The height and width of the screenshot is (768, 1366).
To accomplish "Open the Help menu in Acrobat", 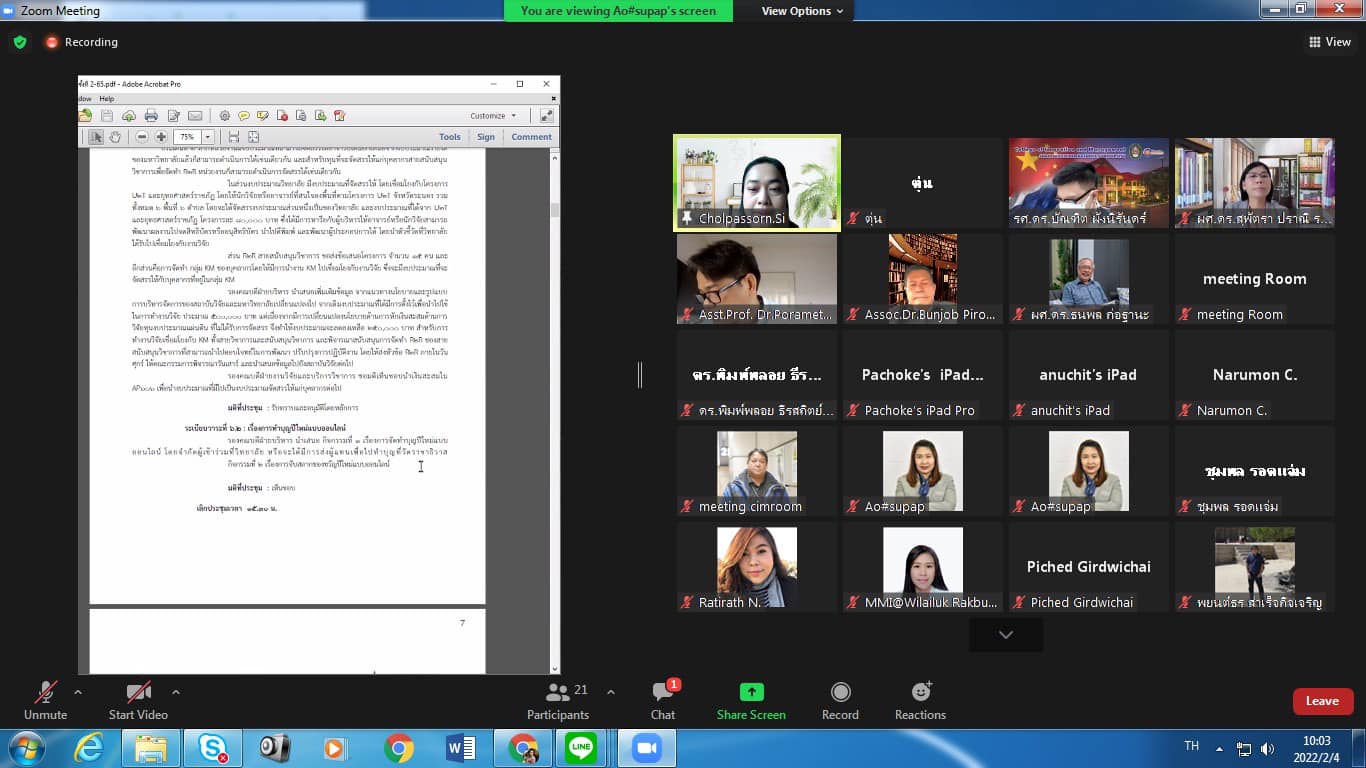I will pos(106,99).
